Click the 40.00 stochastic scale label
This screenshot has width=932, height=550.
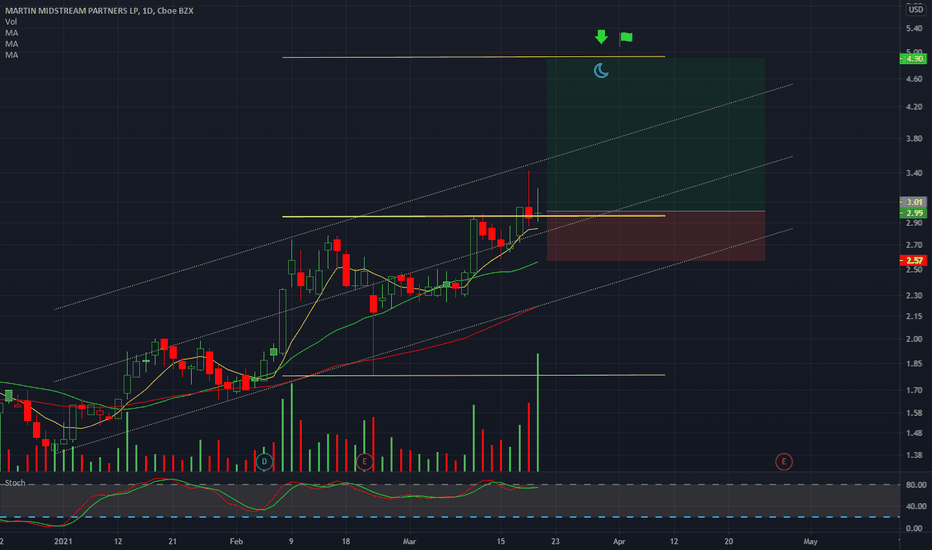point(915,507)
